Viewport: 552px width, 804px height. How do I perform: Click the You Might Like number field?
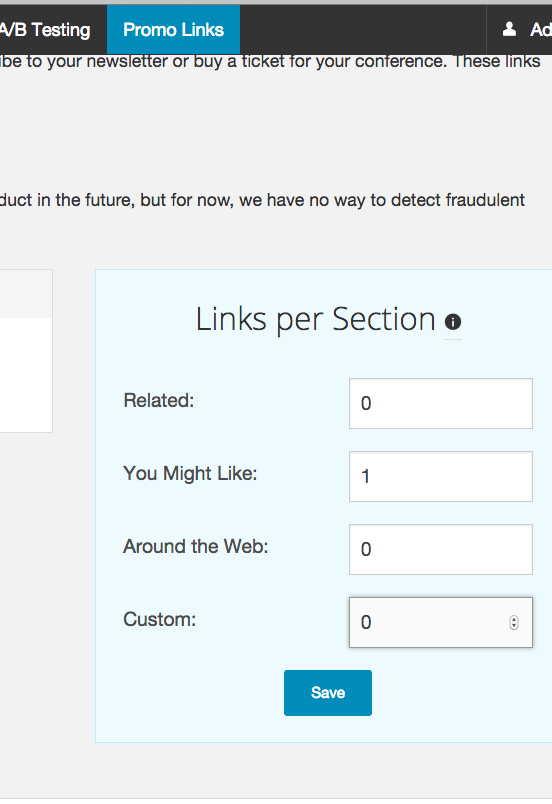point(441,476)
